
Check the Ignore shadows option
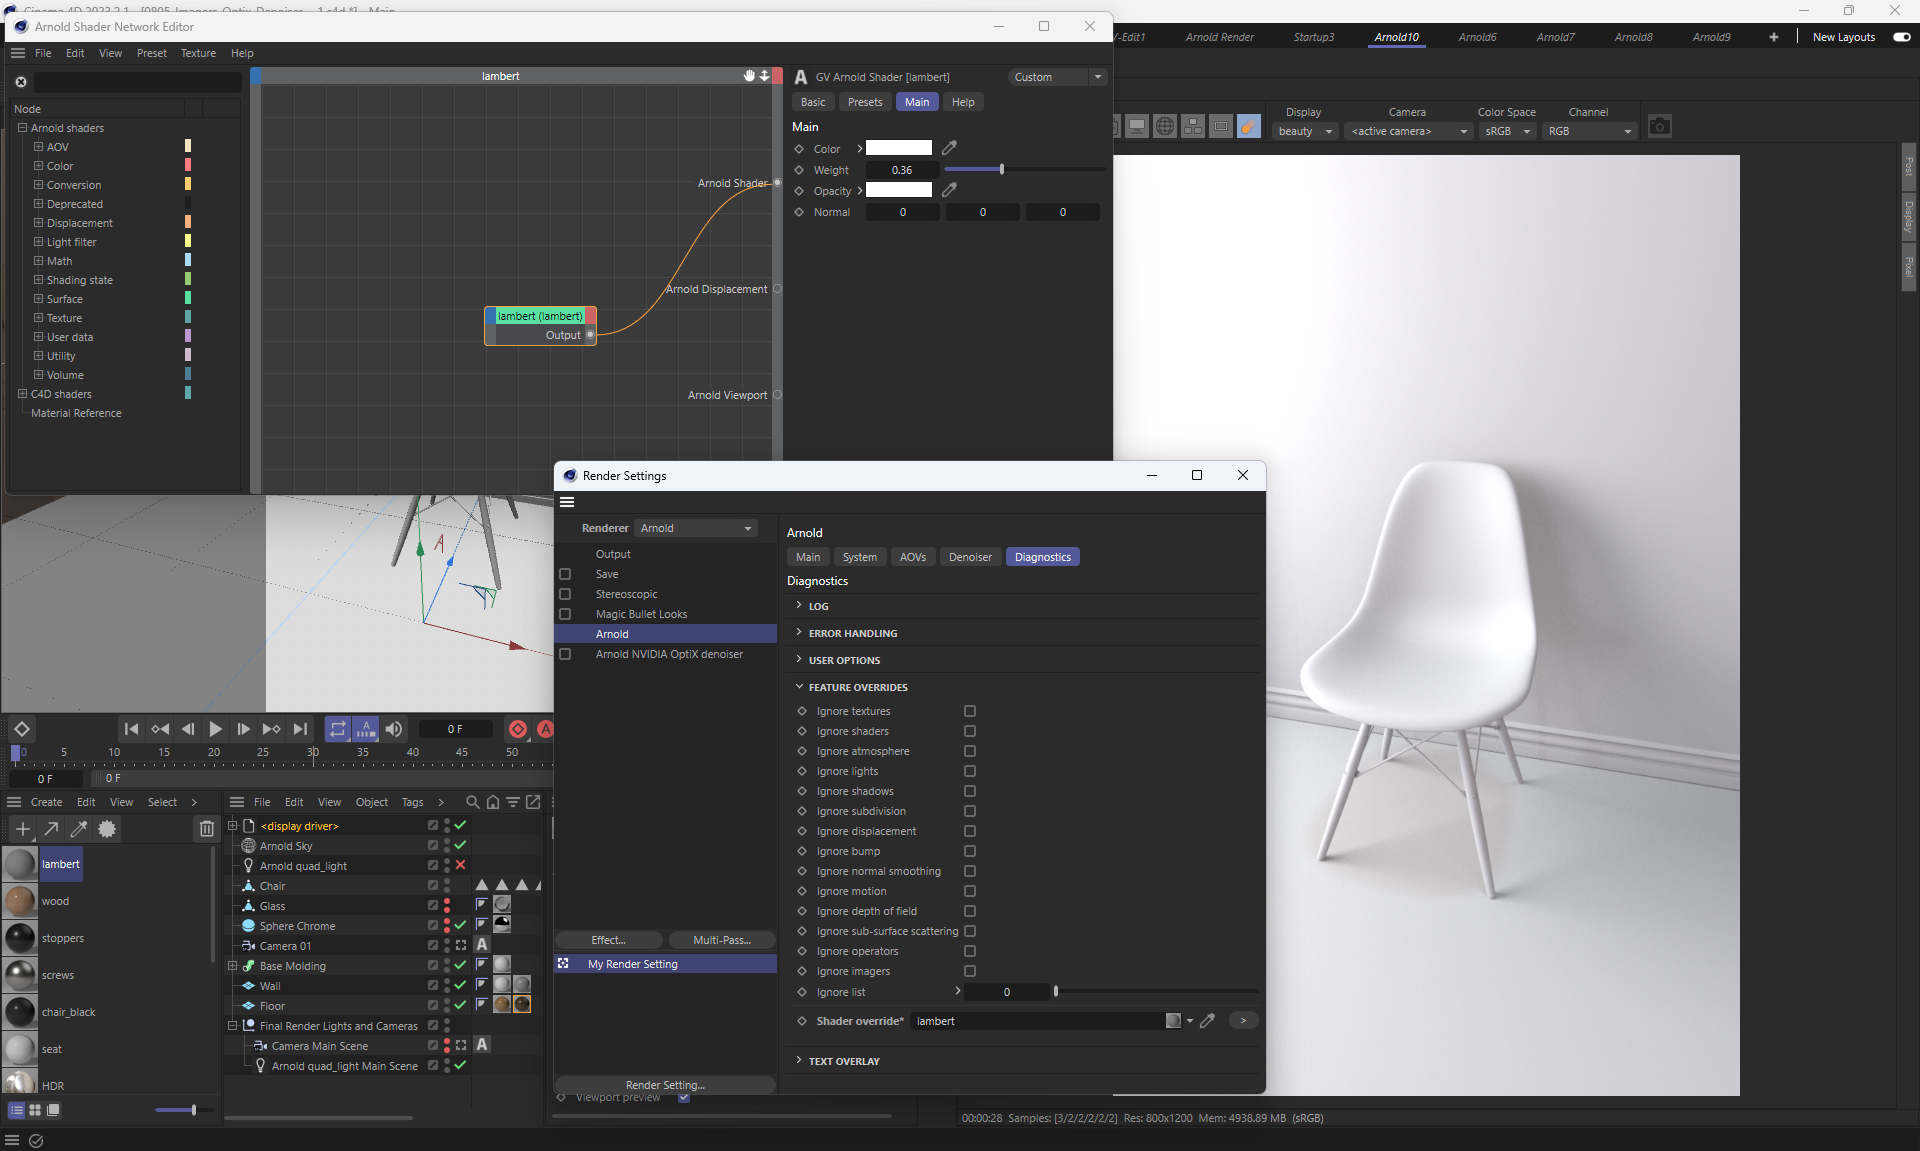coord(969,791)
